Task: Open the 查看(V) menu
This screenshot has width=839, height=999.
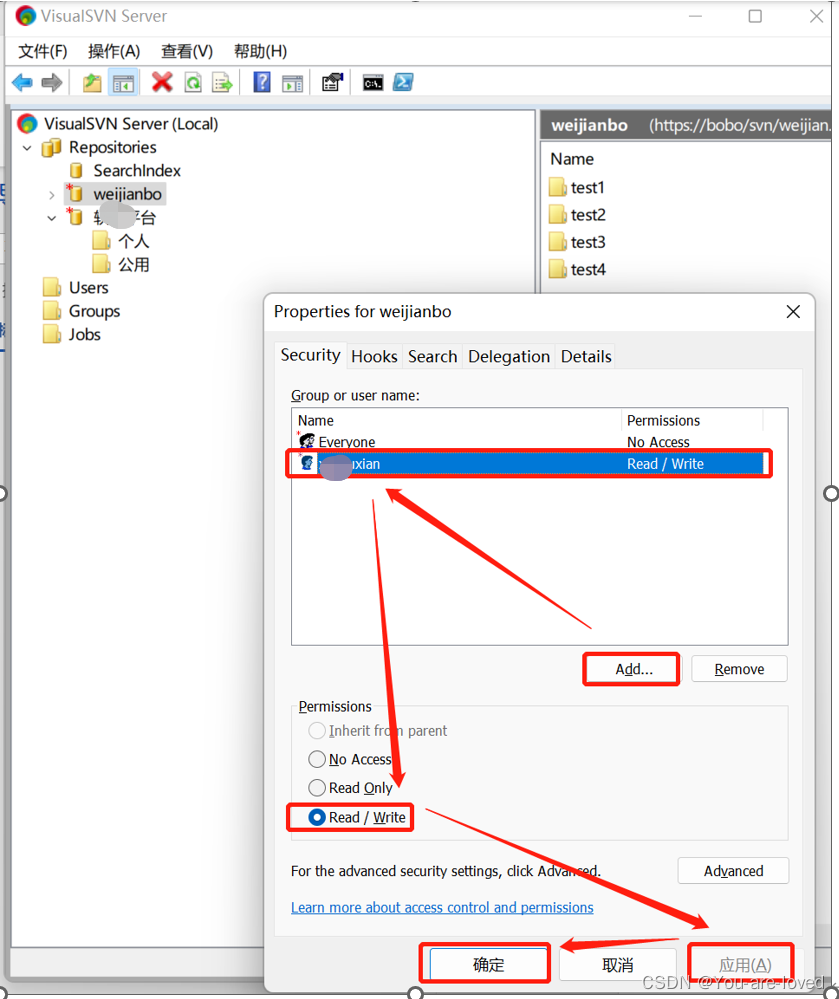Action: [x=187, y=51]
